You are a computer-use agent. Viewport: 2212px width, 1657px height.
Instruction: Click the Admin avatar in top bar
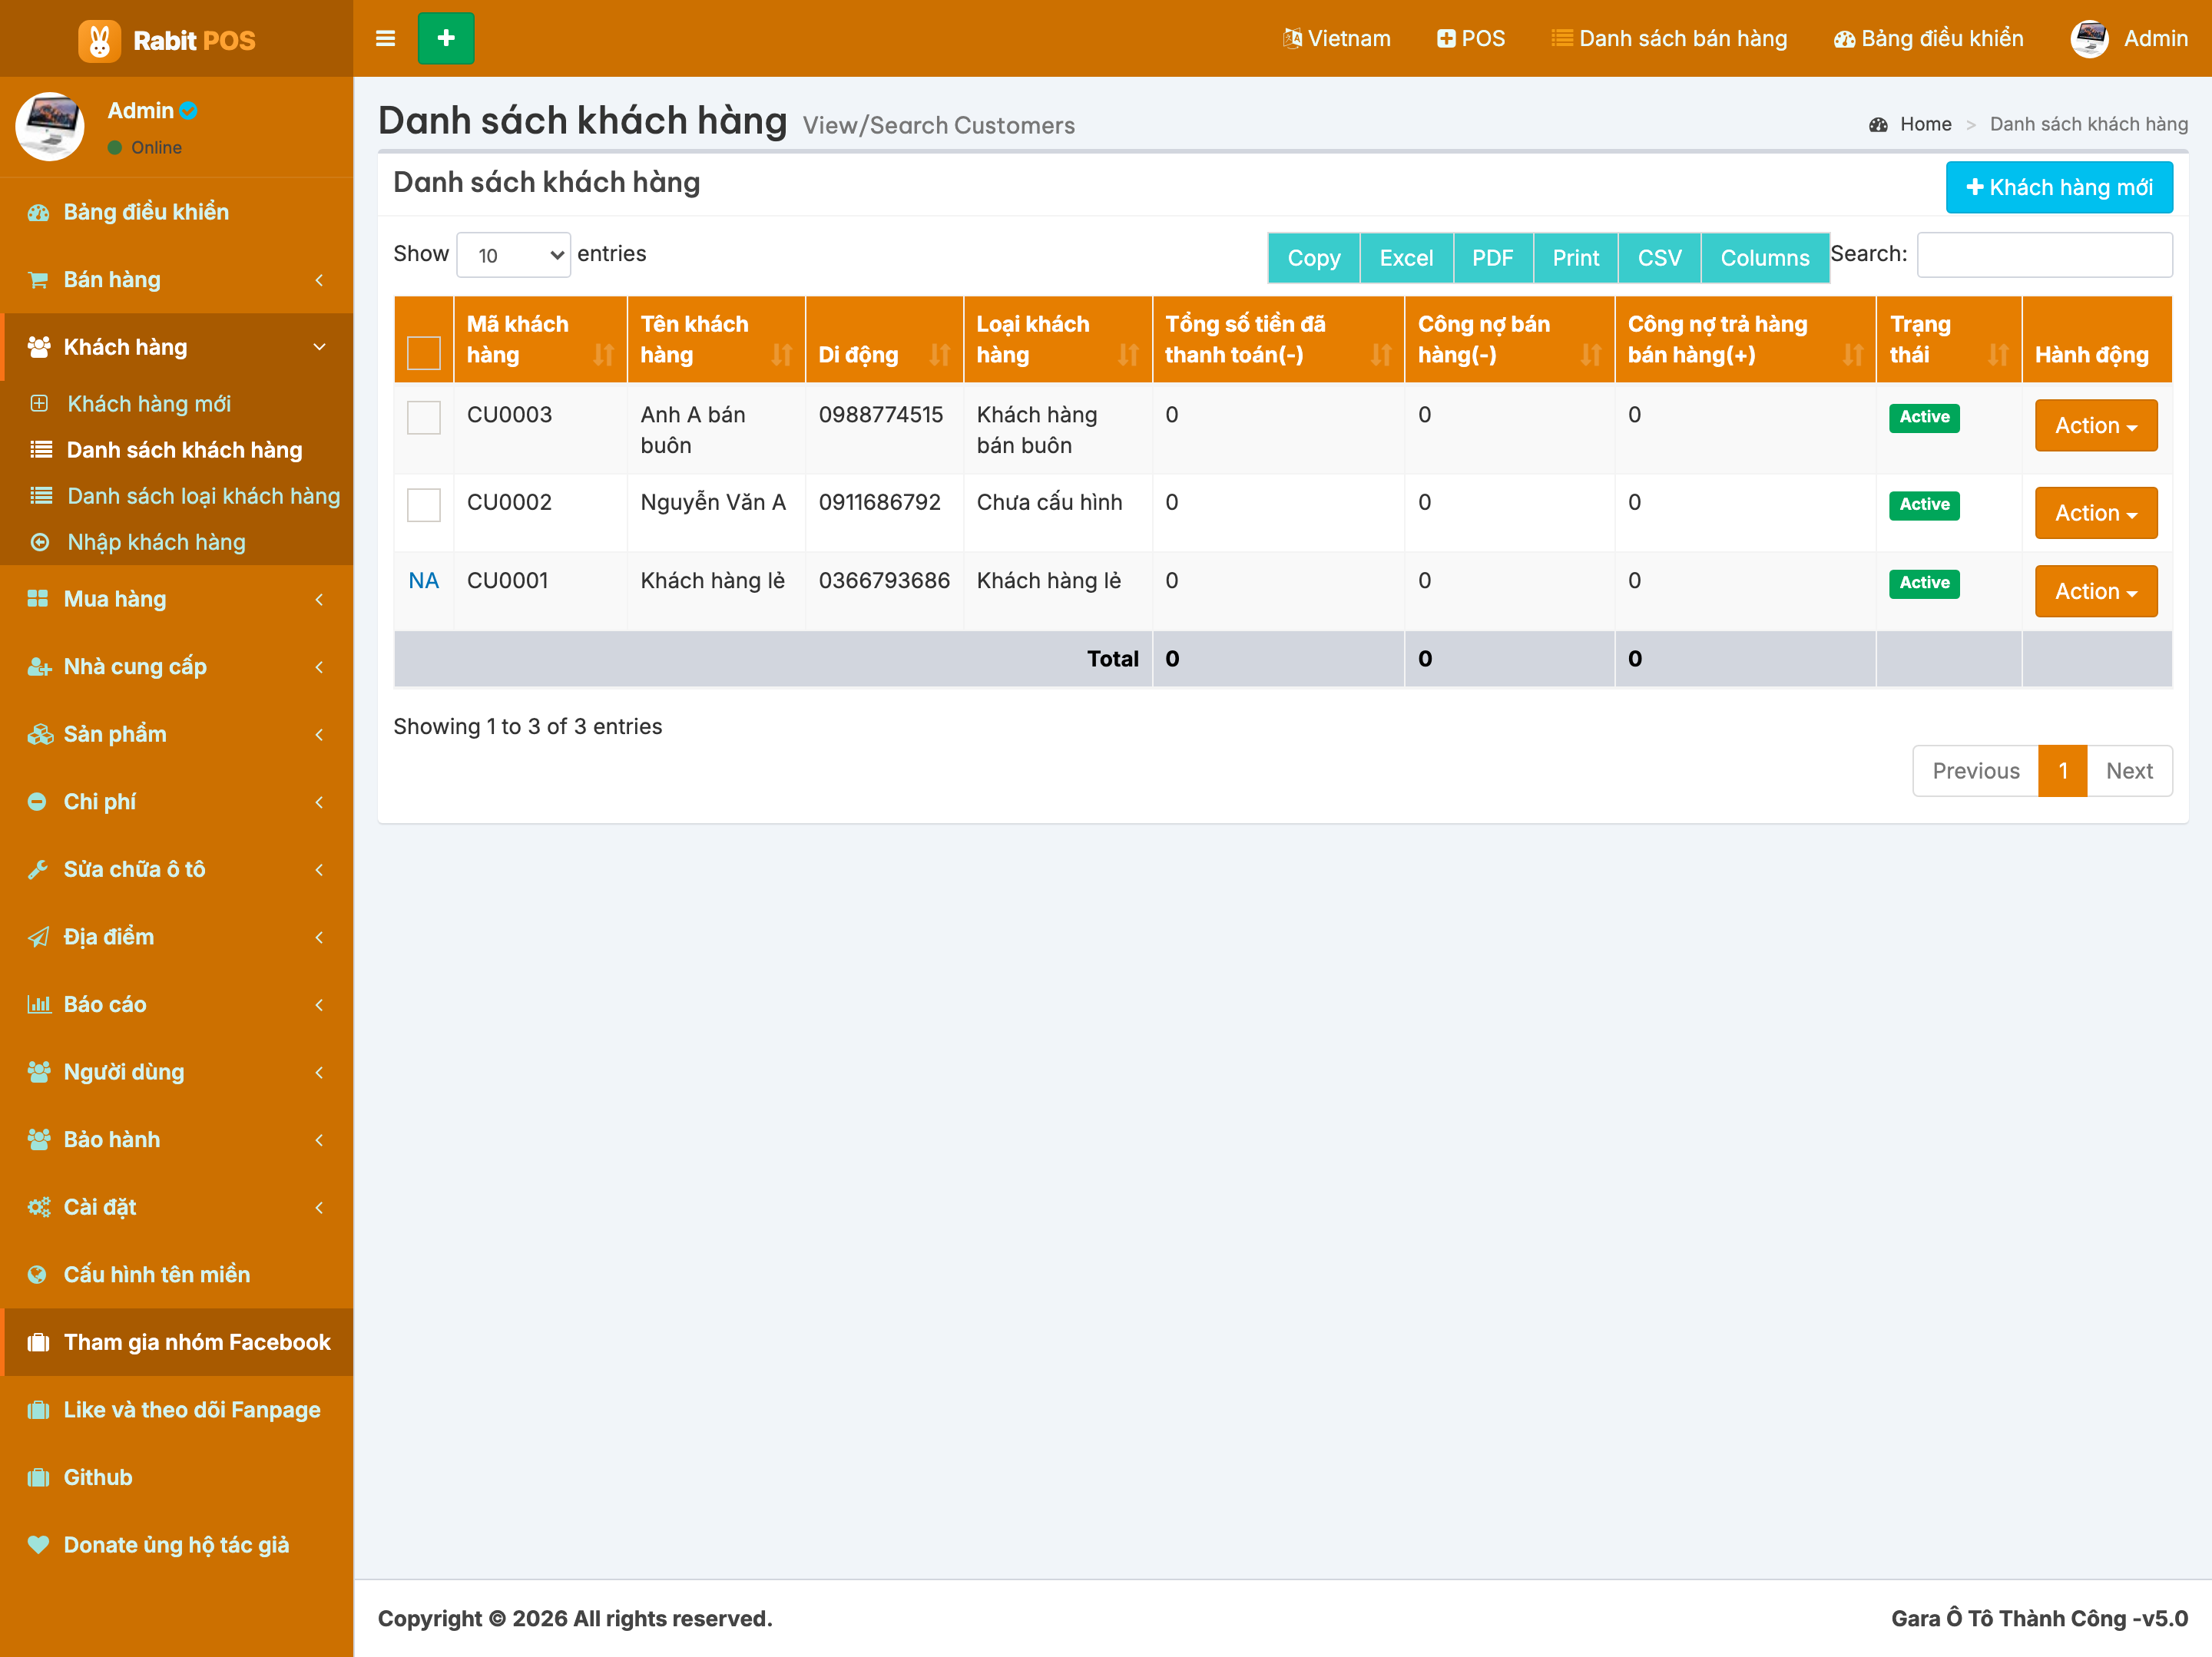pos(2089,39)
